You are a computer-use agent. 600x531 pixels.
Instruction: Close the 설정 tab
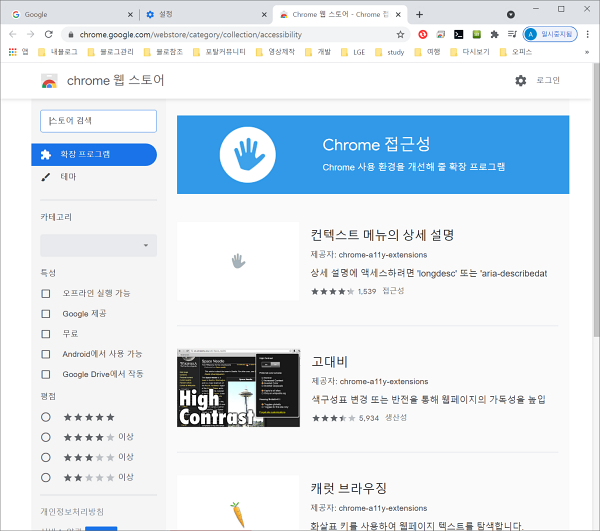[264, 15]
